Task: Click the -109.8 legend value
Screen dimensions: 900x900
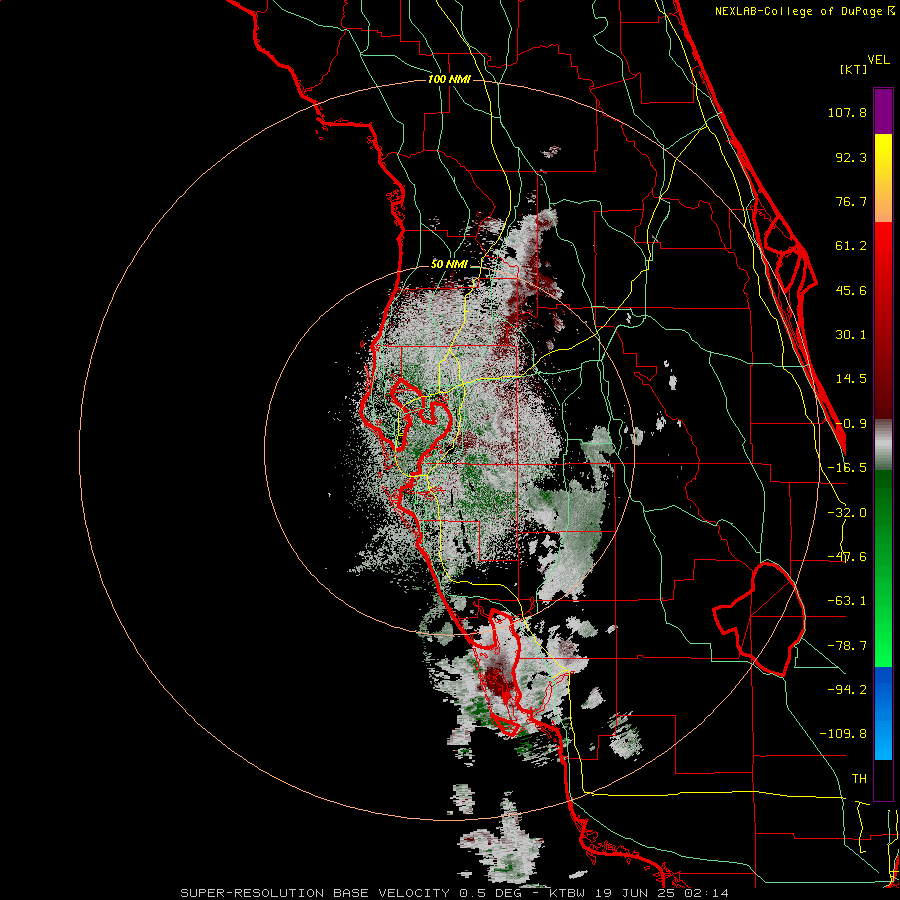Action: click(x=843, y=734)
